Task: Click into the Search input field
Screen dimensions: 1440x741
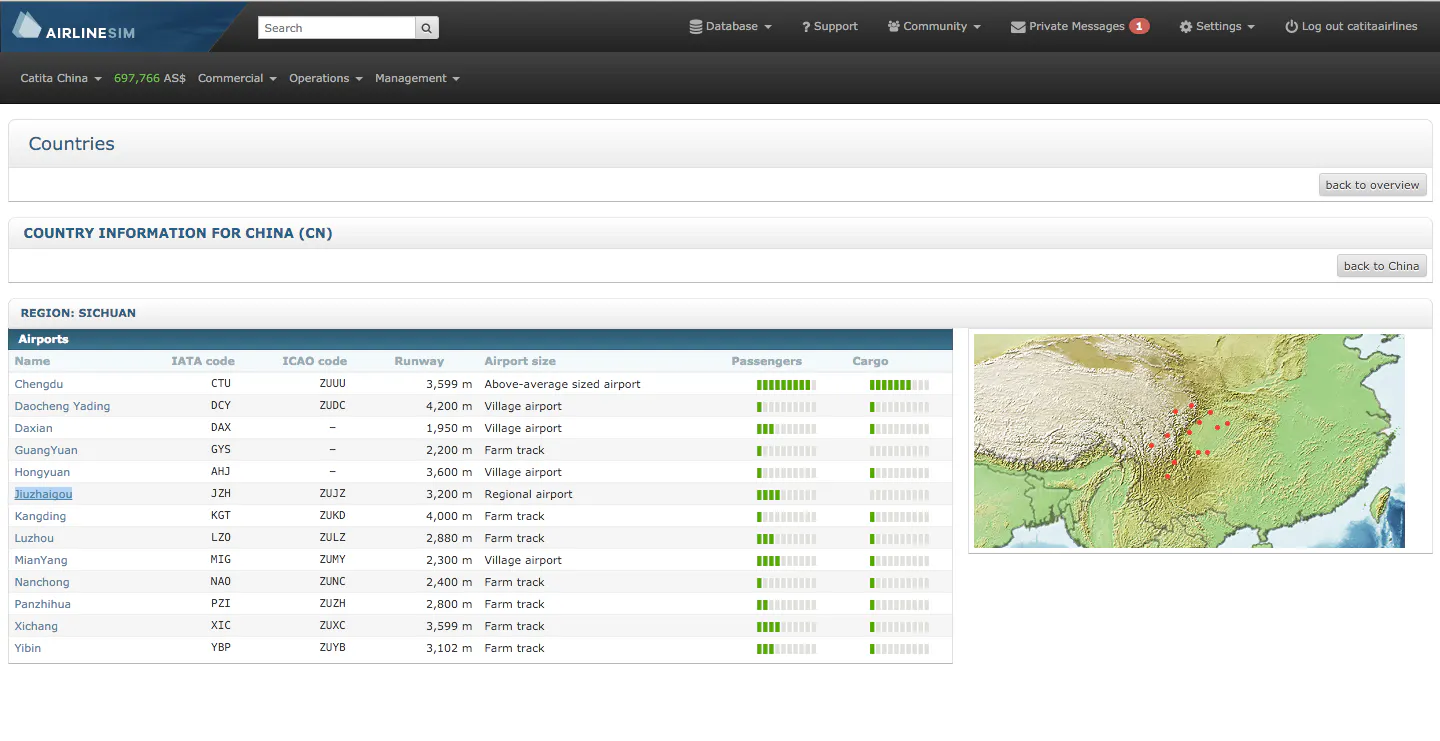Action: click(337, 28)
